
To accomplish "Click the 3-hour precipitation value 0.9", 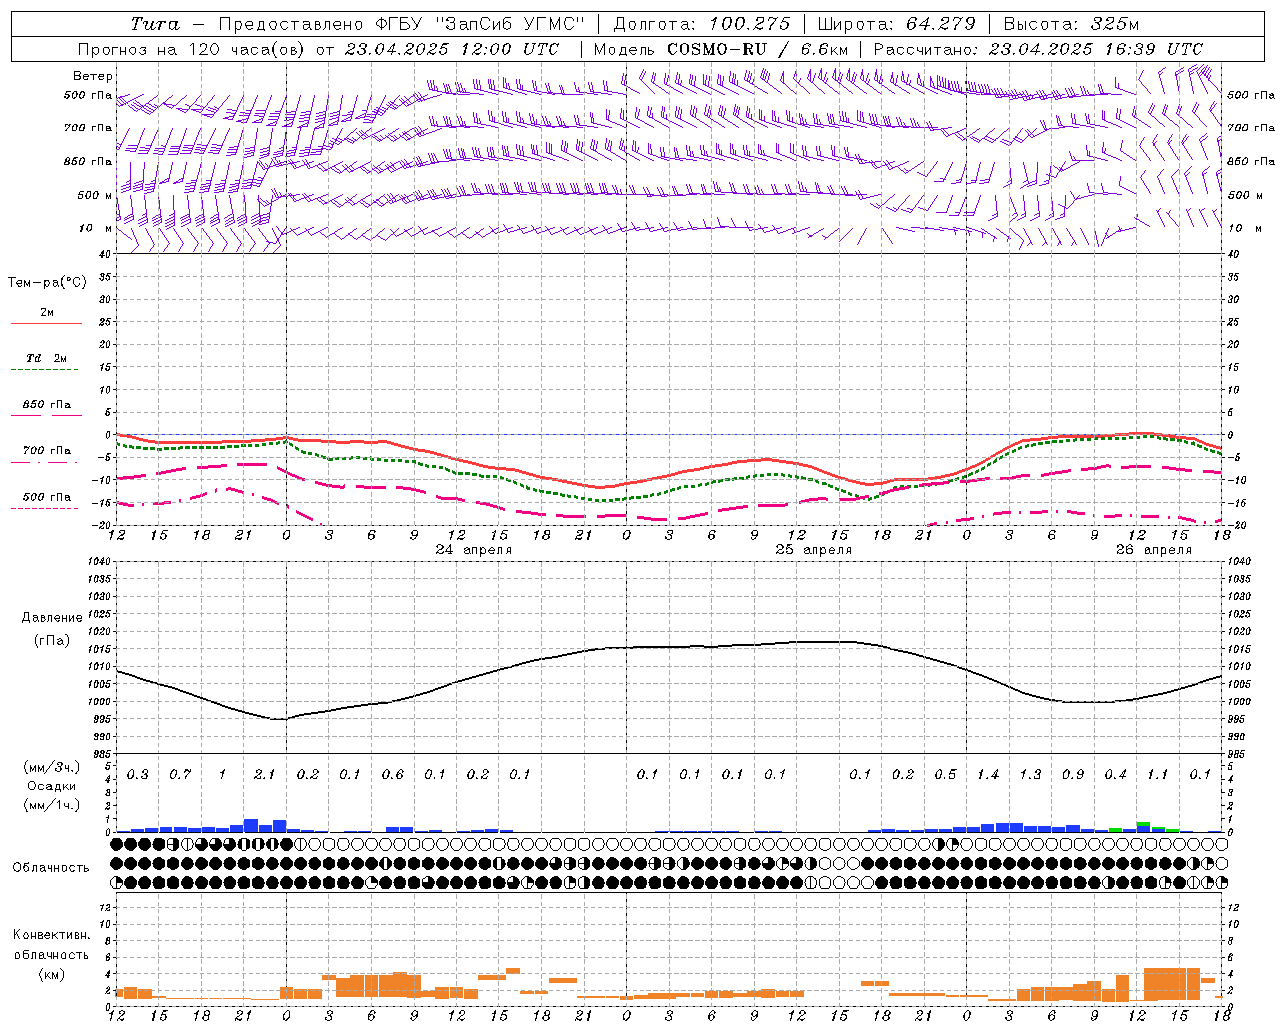I will pos(1073,774).
